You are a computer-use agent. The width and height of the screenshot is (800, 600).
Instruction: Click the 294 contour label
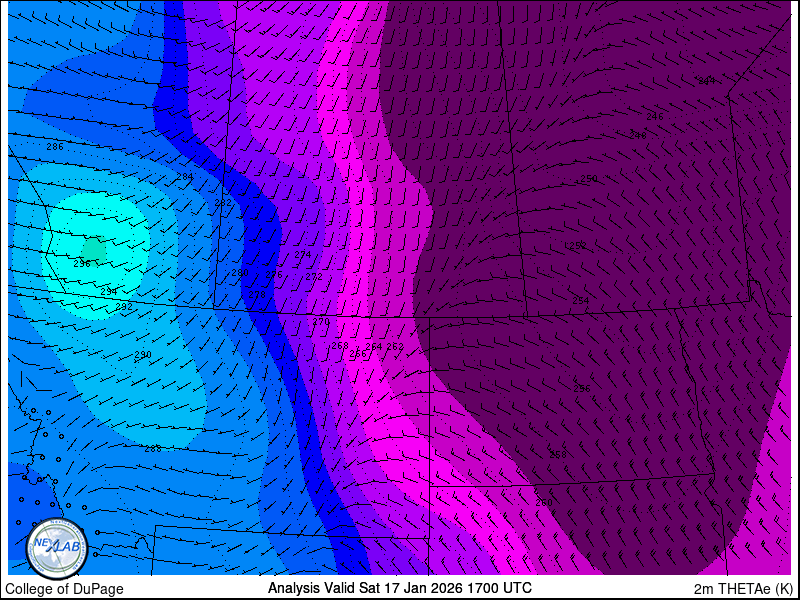(109, 291)
